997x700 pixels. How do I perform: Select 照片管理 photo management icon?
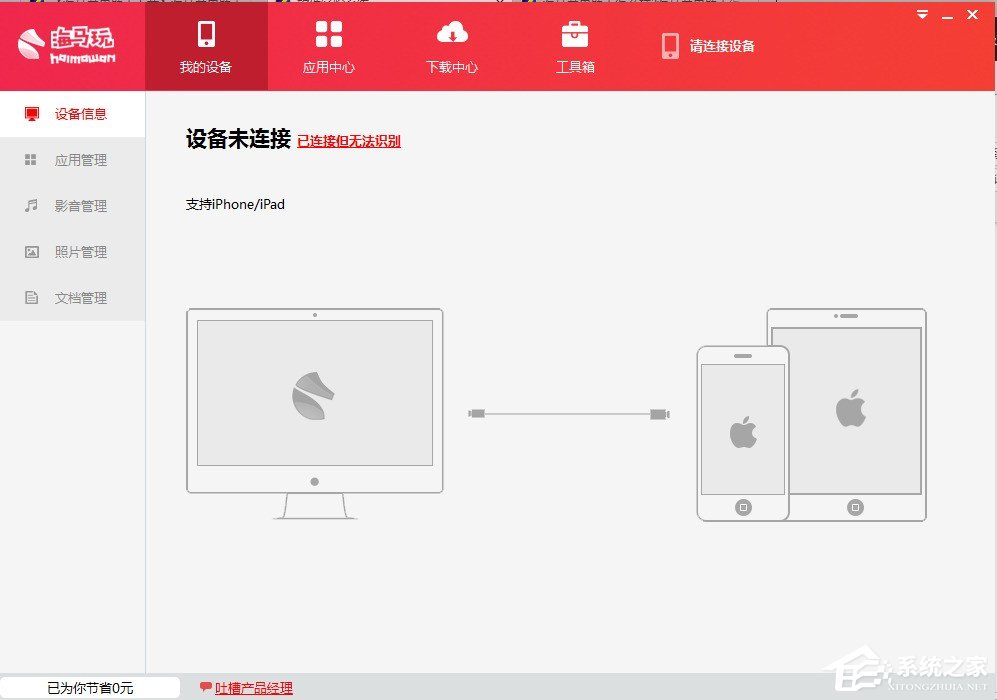(72, 251)
